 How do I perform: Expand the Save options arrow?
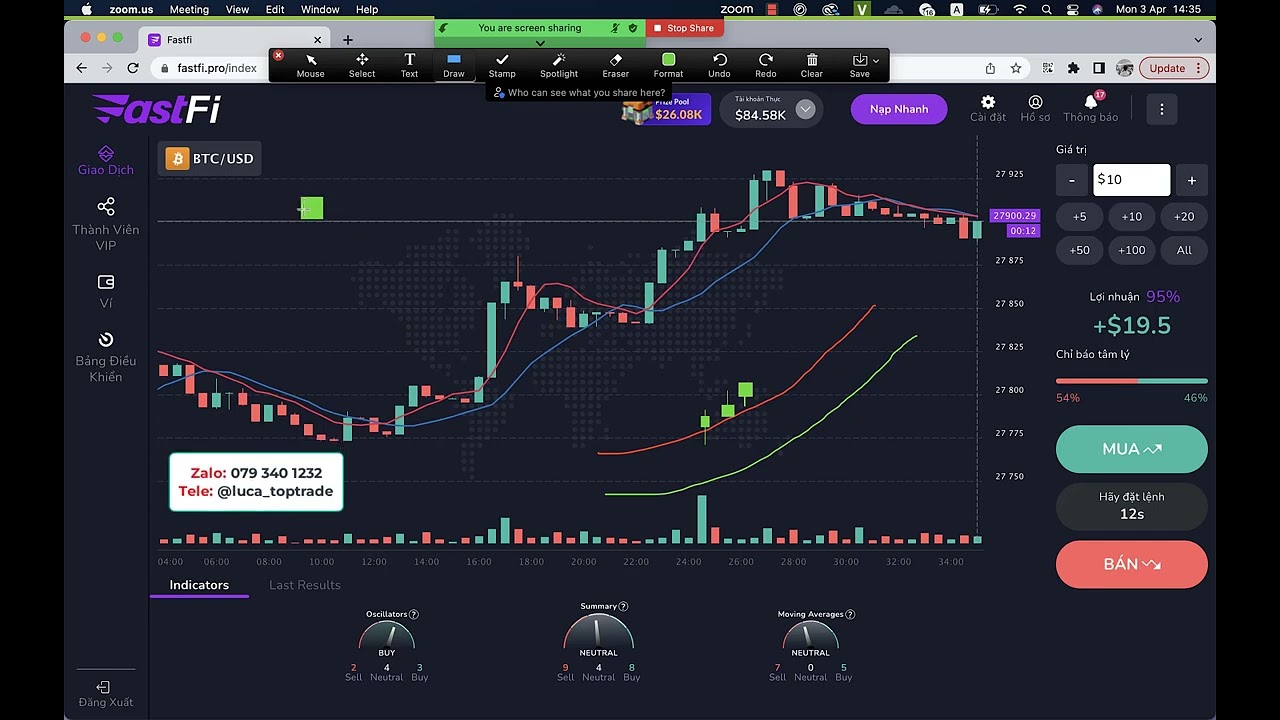876,61
